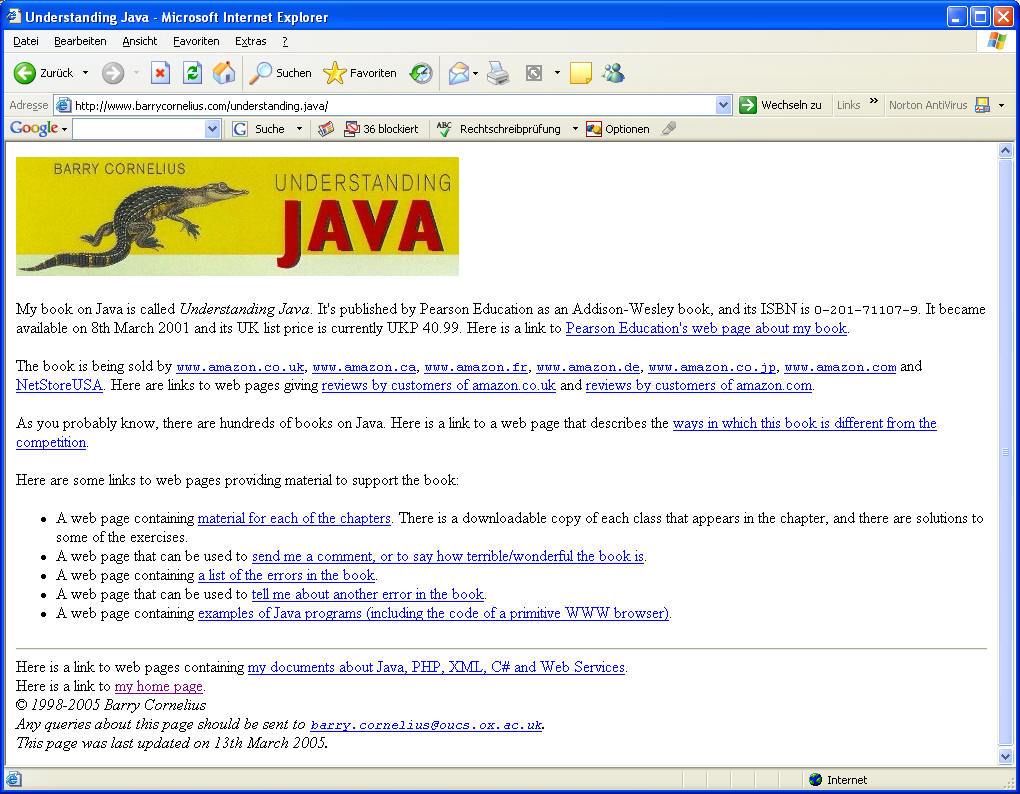Click the Wechseln zu button
This screenshot has height=794, width=1020.
point(780,105)
